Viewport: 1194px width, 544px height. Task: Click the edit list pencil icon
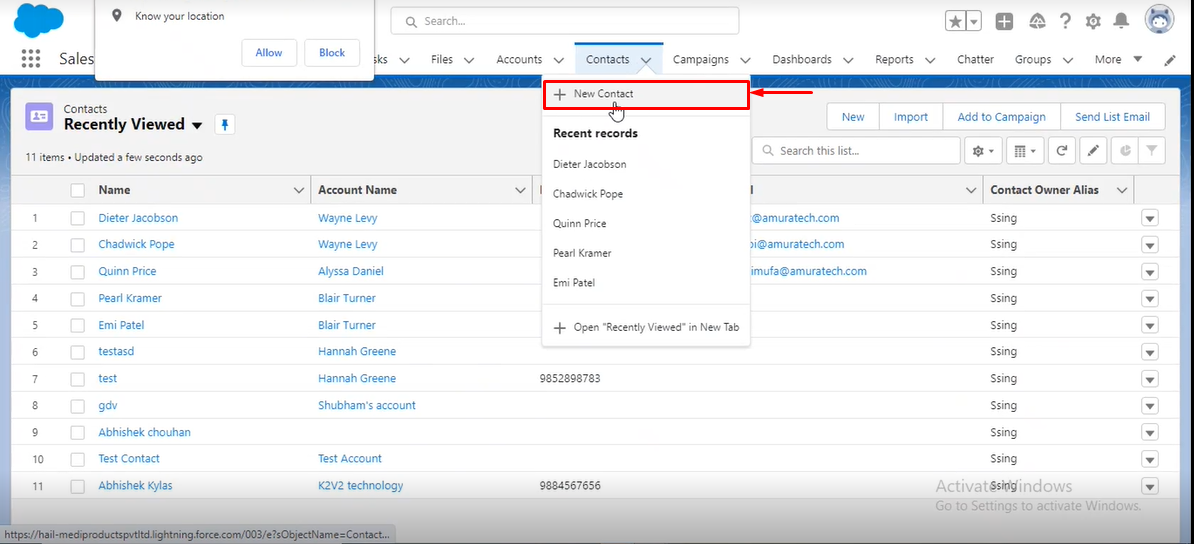1093,151
